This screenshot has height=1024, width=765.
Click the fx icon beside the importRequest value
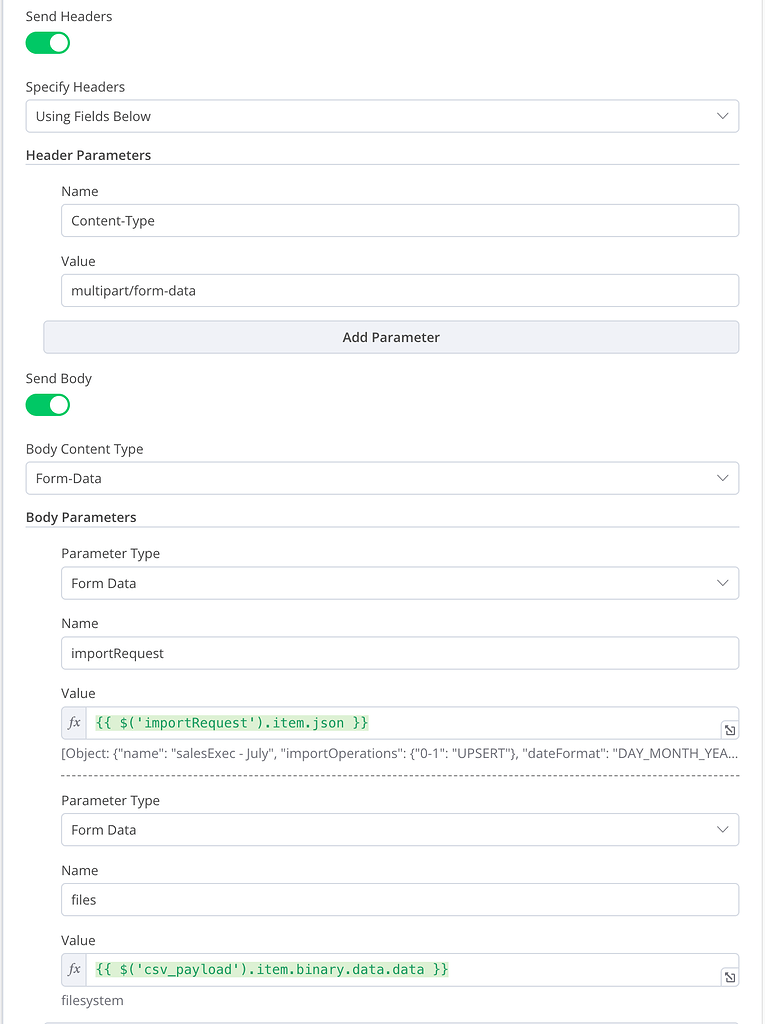pyautogui.click(x=74, y=722)
